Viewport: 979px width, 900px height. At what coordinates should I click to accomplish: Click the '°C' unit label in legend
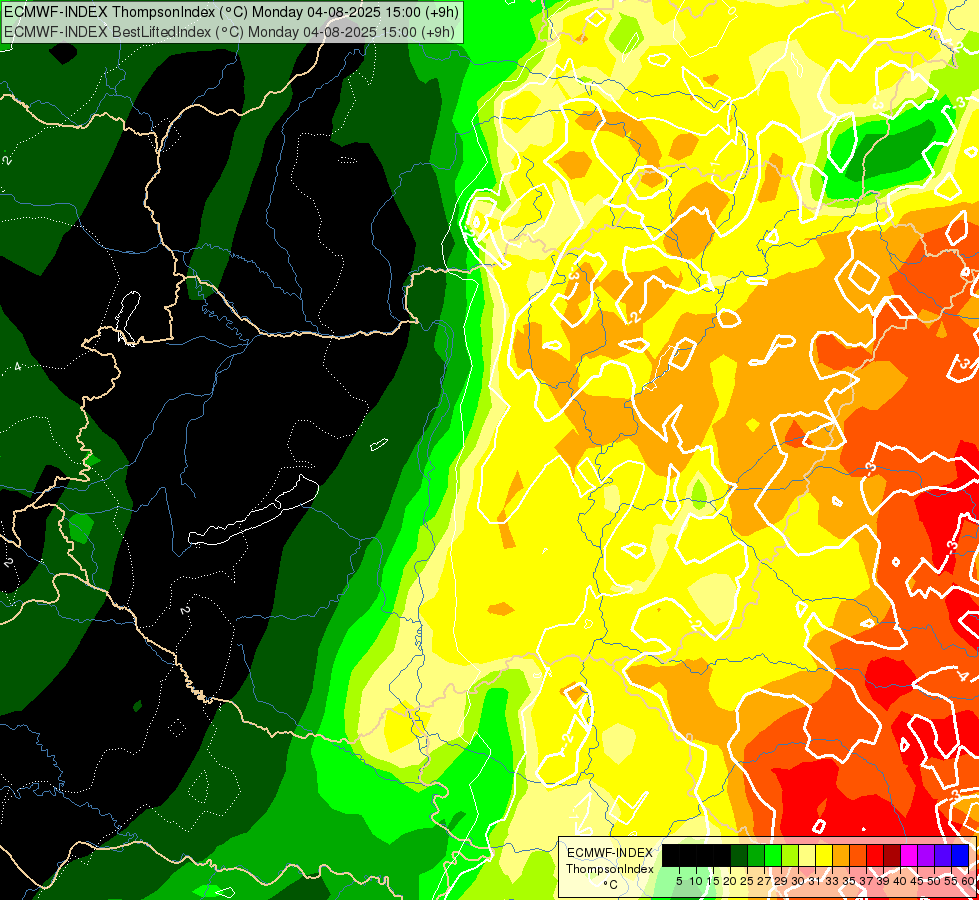point(611,884)
